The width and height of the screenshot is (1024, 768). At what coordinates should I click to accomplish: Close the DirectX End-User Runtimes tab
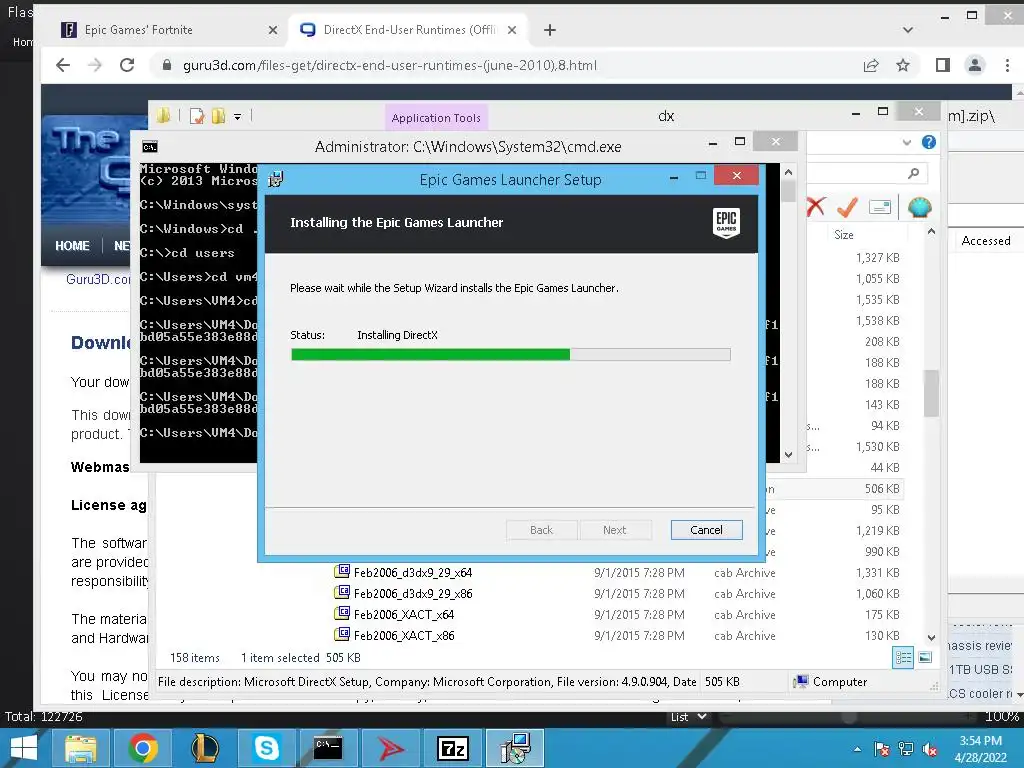pyautogui.click(x=512, y=30)
